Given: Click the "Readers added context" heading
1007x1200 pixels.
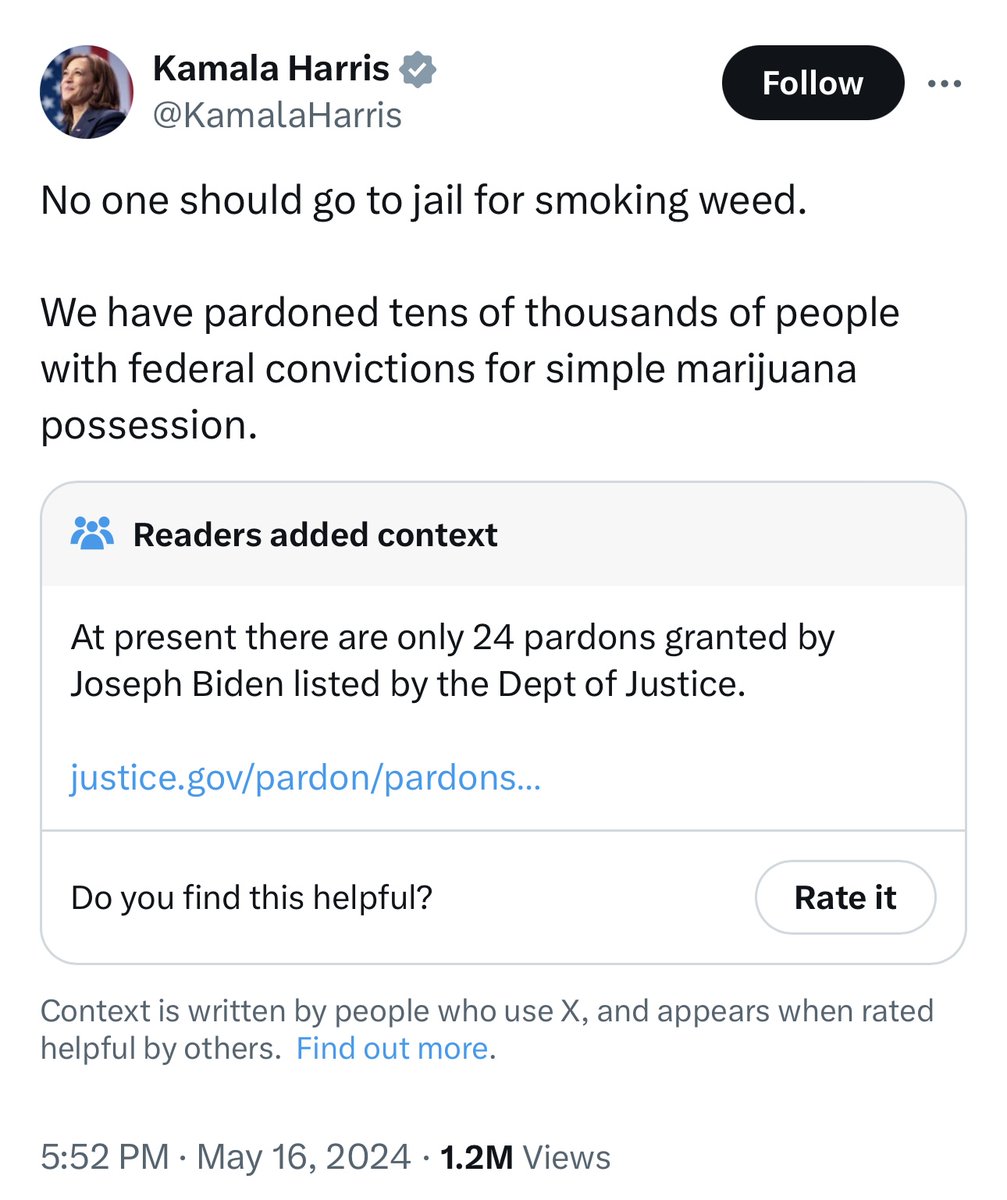Looking at the screenshot, I should pyautogui.click(x=315, y=535).
